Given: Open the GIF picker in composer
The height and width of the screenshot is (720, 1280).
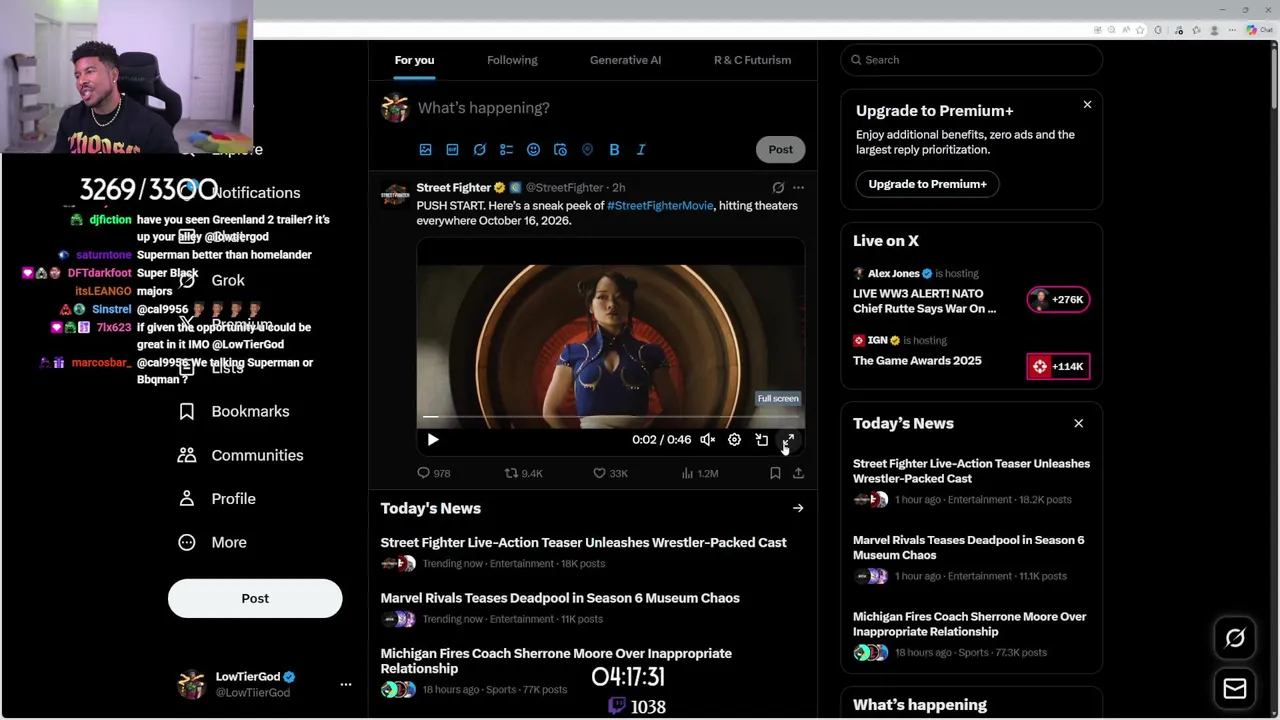Looking at the screenshot, I should [452, 150].
